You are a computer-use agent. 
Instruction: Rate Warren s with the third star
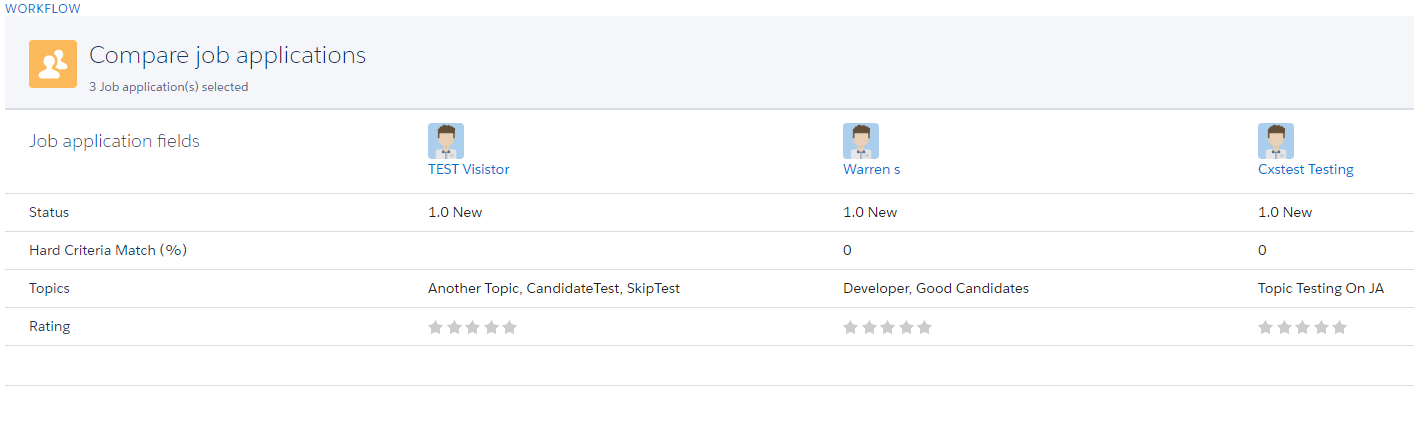click(887, 327)
